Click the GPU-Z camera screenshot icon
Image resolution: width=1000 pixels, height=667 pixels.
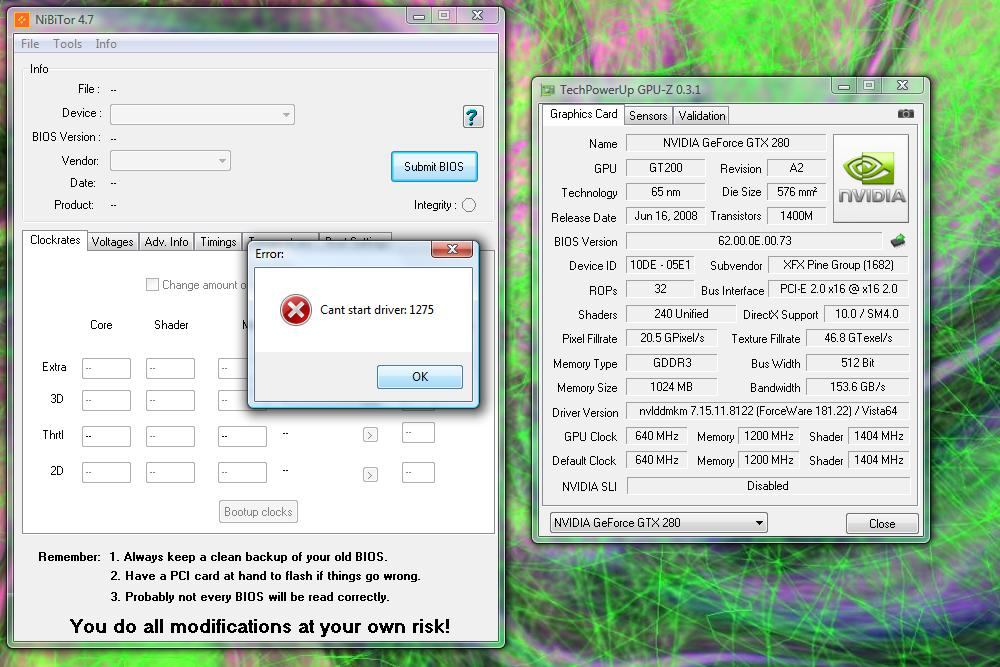click(906, 114)
